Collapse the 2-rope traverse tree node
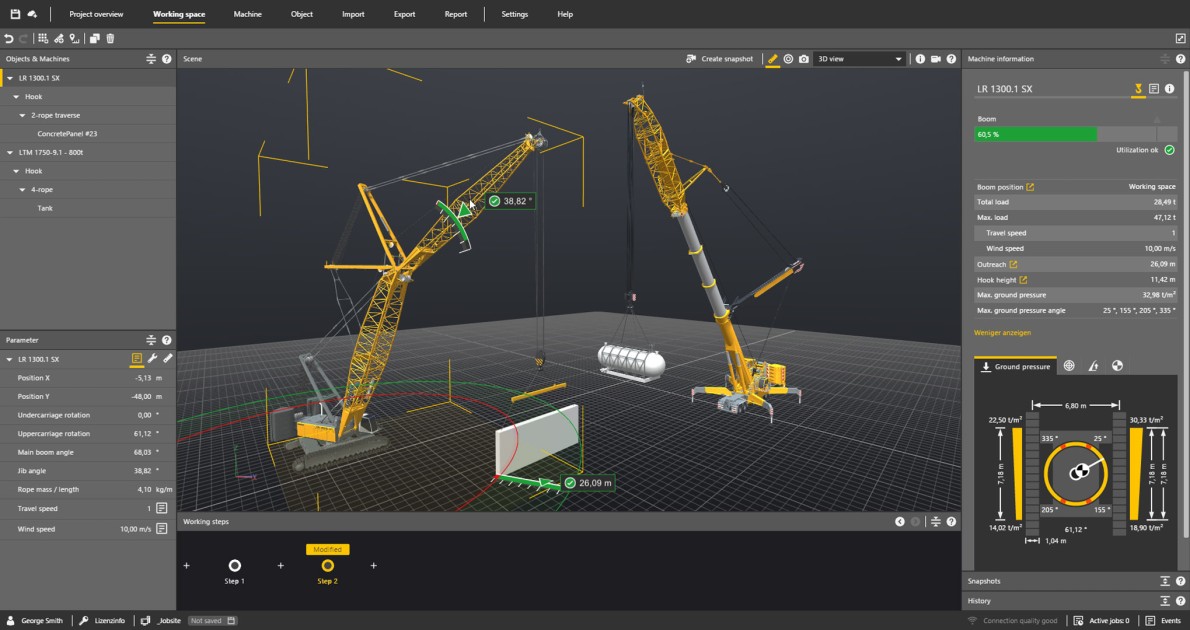 22,116
